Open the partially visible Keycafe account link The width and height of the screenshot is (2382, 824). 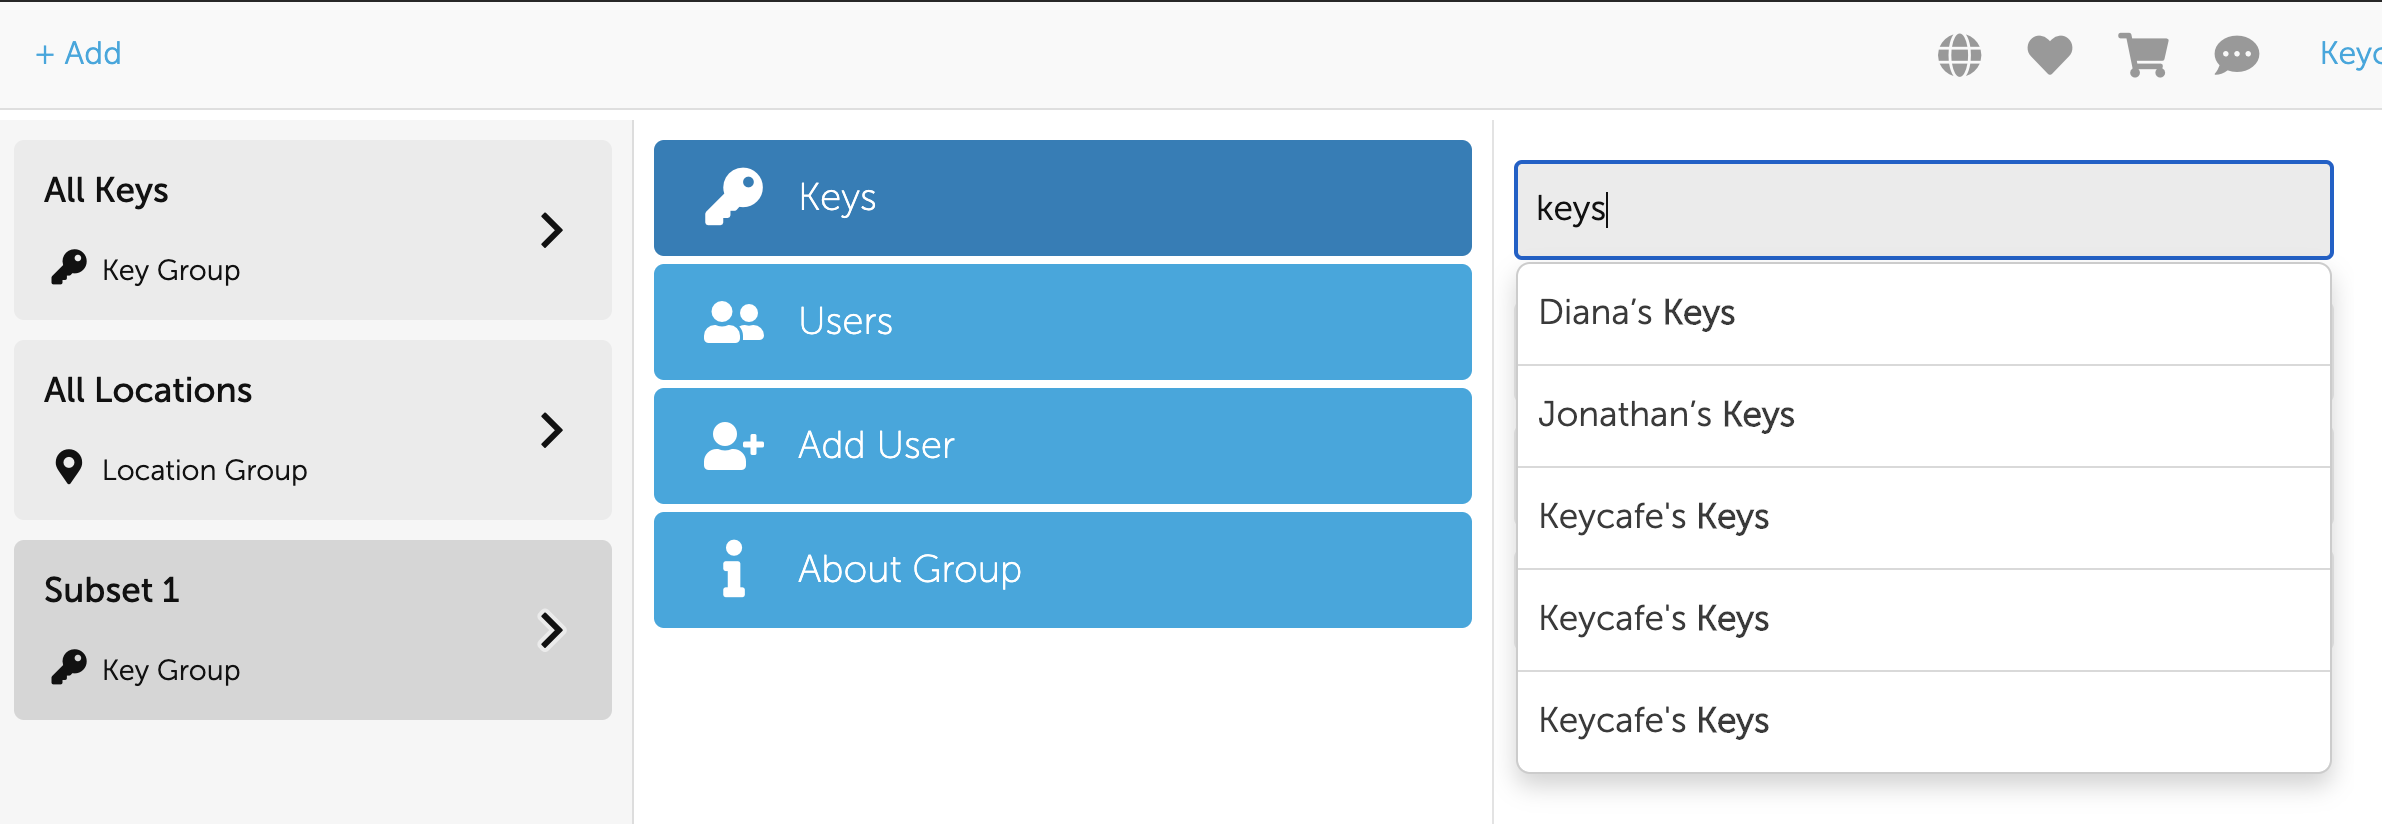[2351, 53]
